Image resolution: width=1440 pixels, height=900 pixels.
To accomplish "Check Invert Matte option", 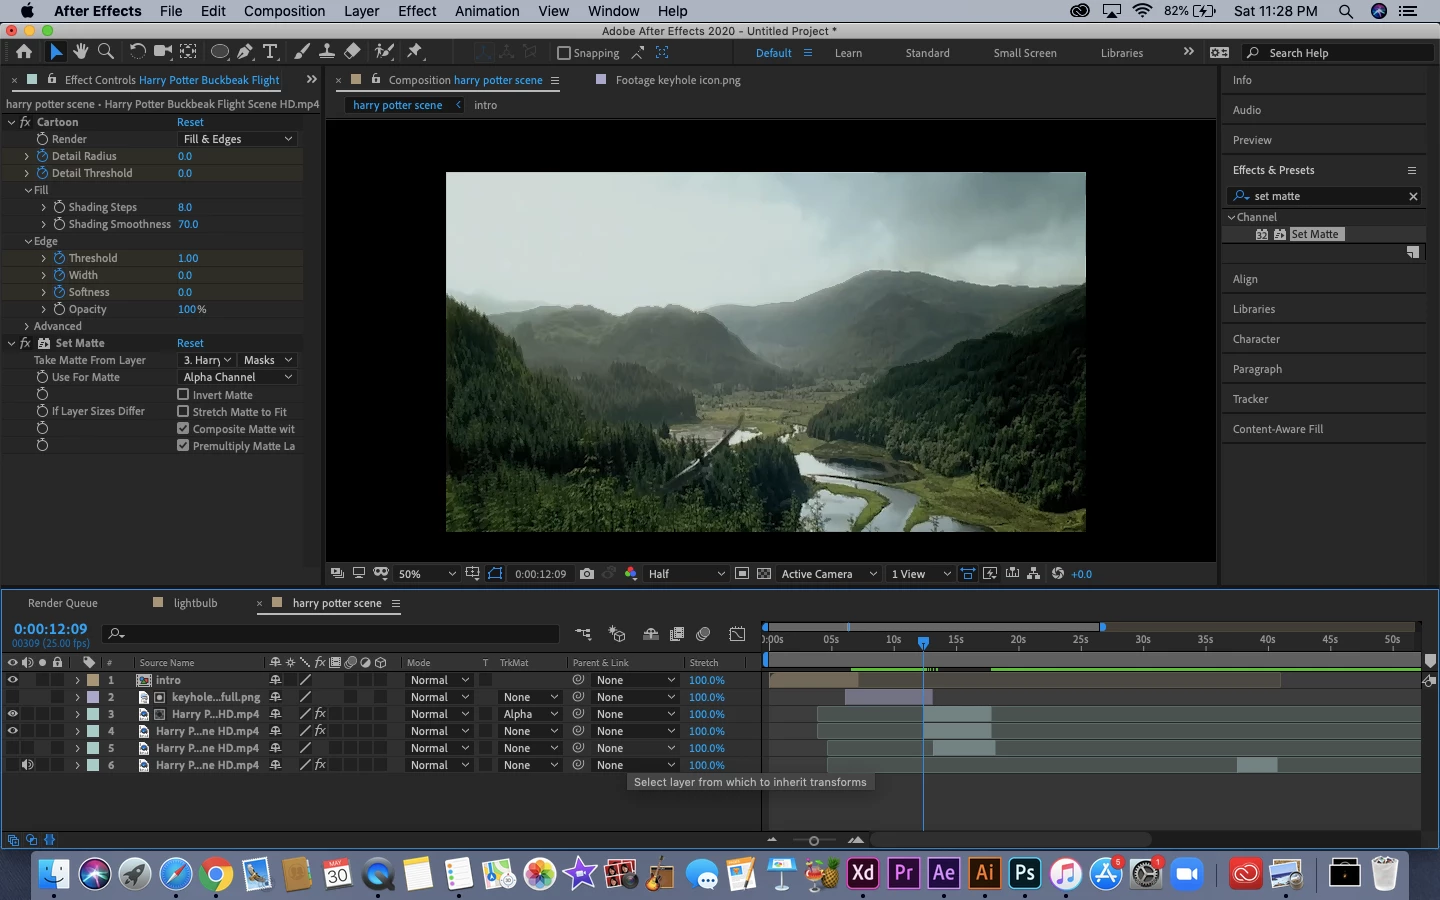I will pos(183,395).
